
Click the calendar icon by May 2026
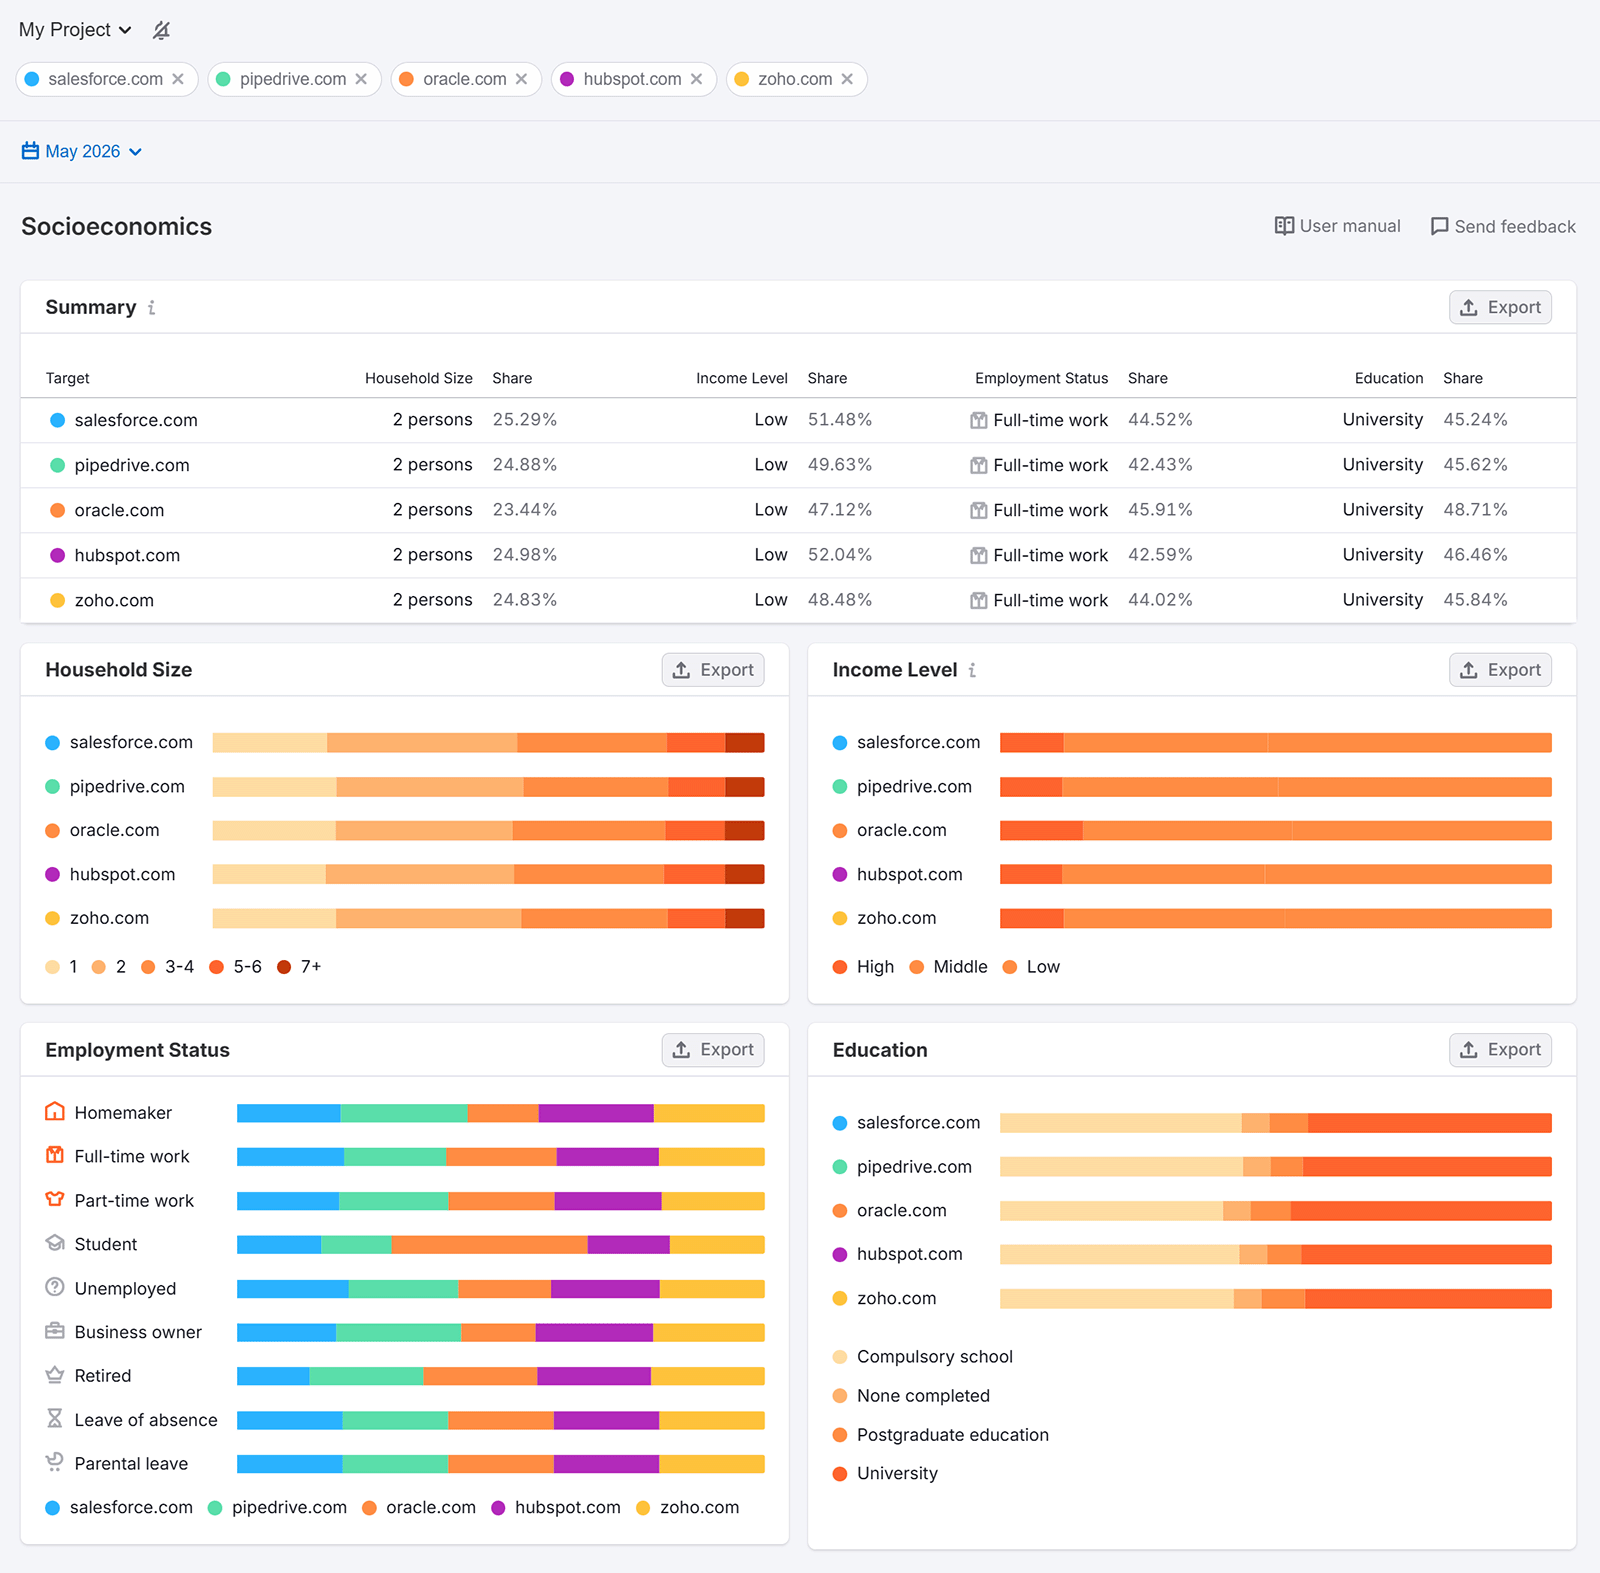click(31, 151)
